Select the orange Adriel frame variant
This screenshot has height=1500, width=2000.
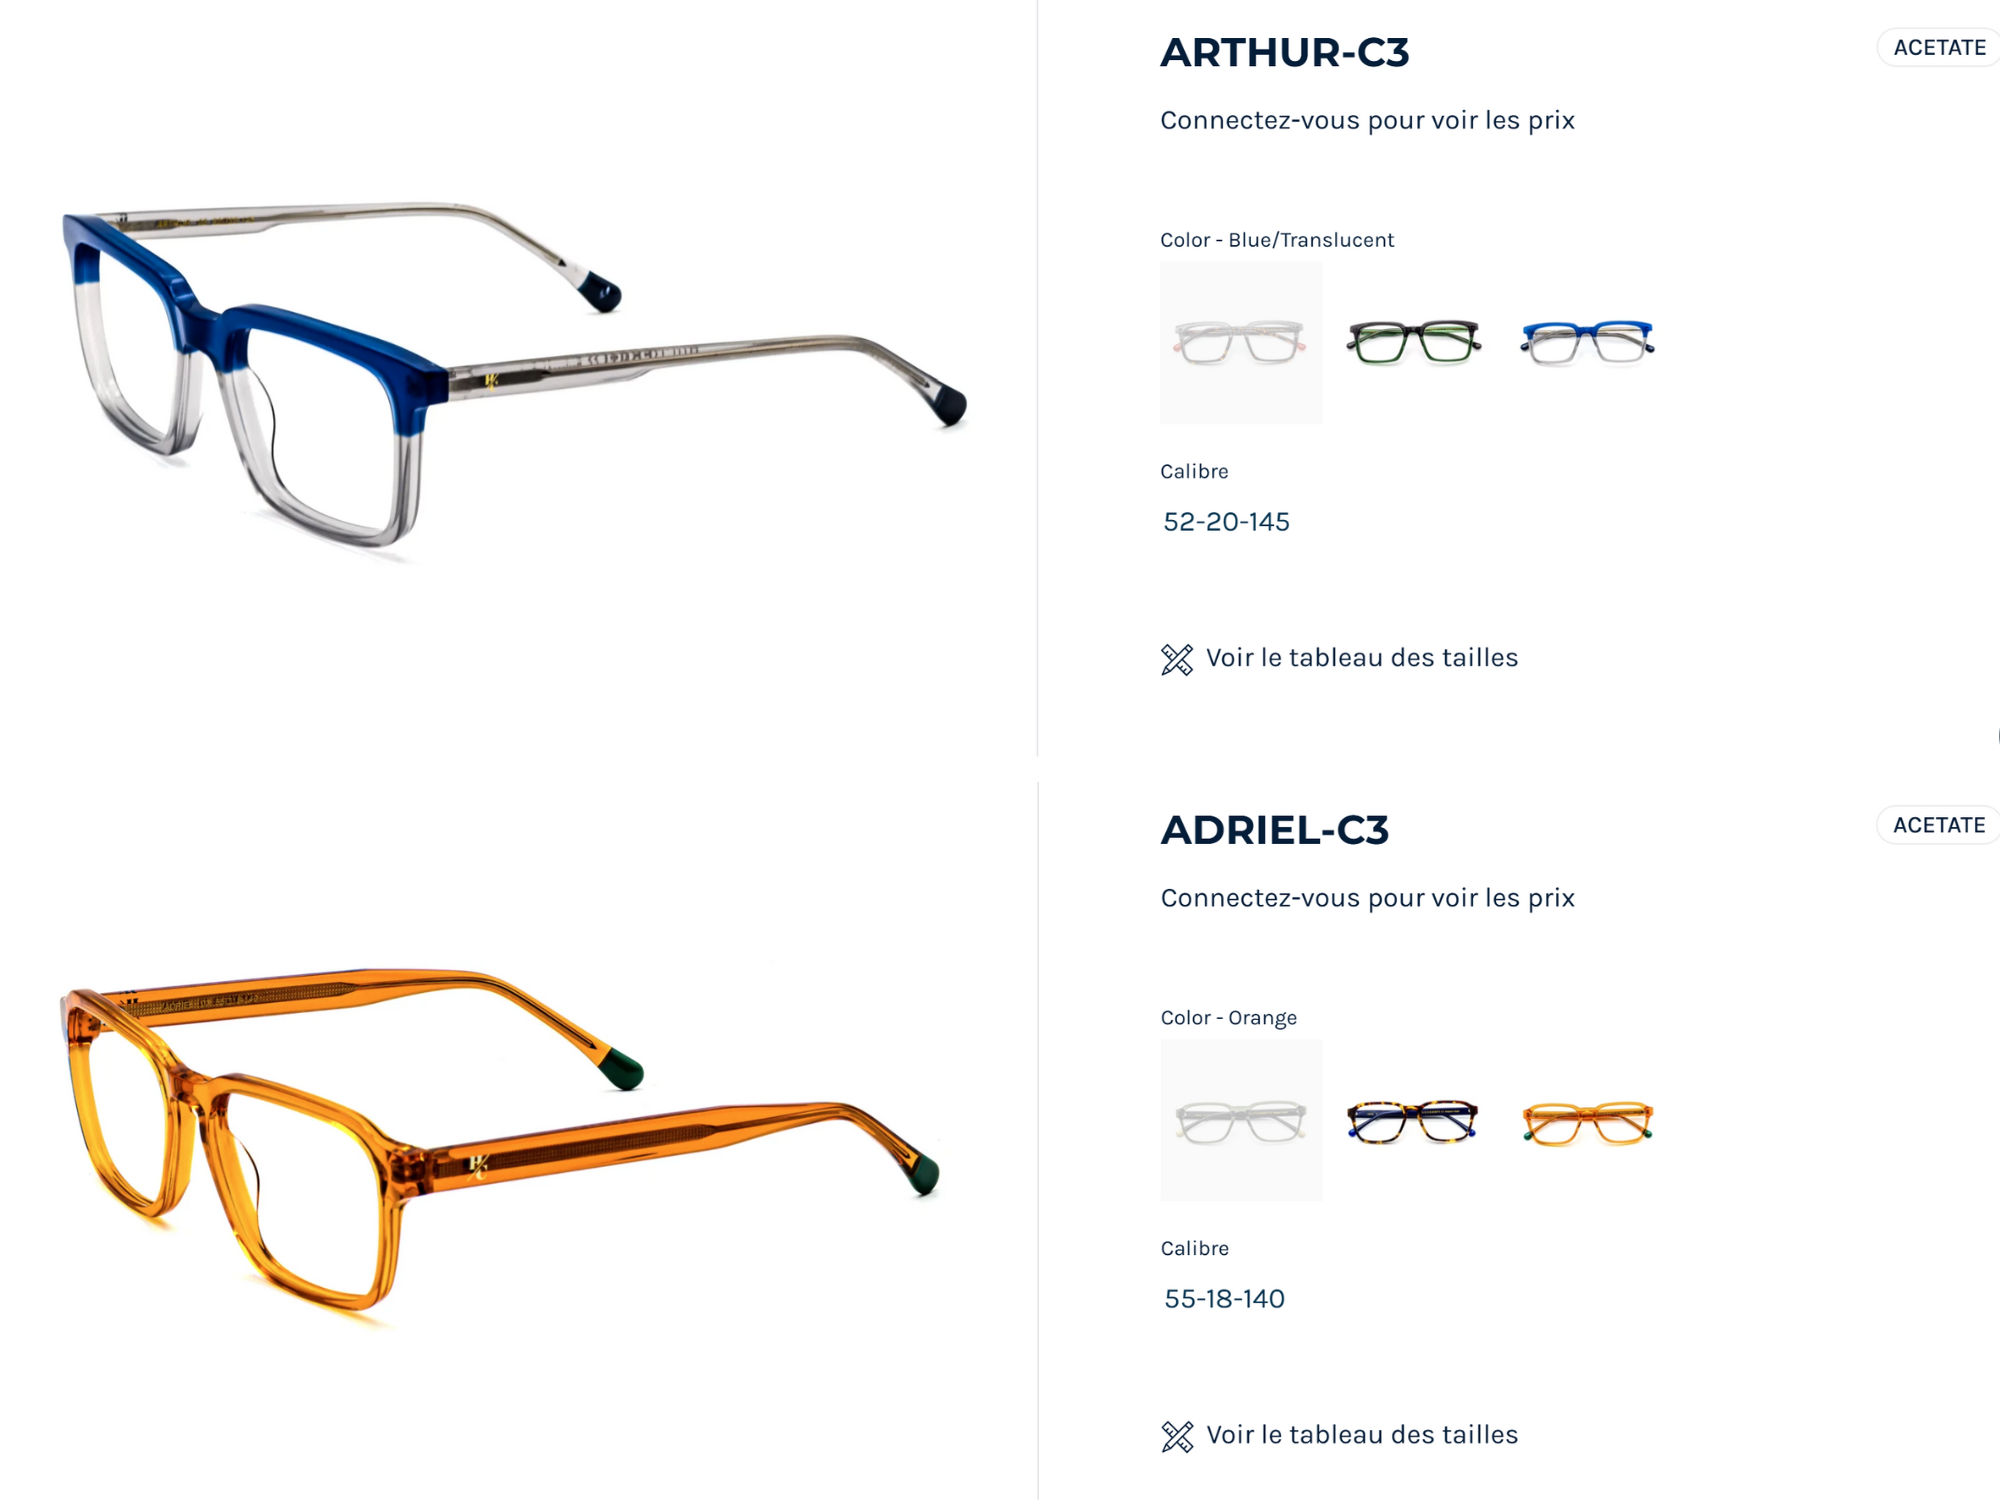pos(1588,1122)
